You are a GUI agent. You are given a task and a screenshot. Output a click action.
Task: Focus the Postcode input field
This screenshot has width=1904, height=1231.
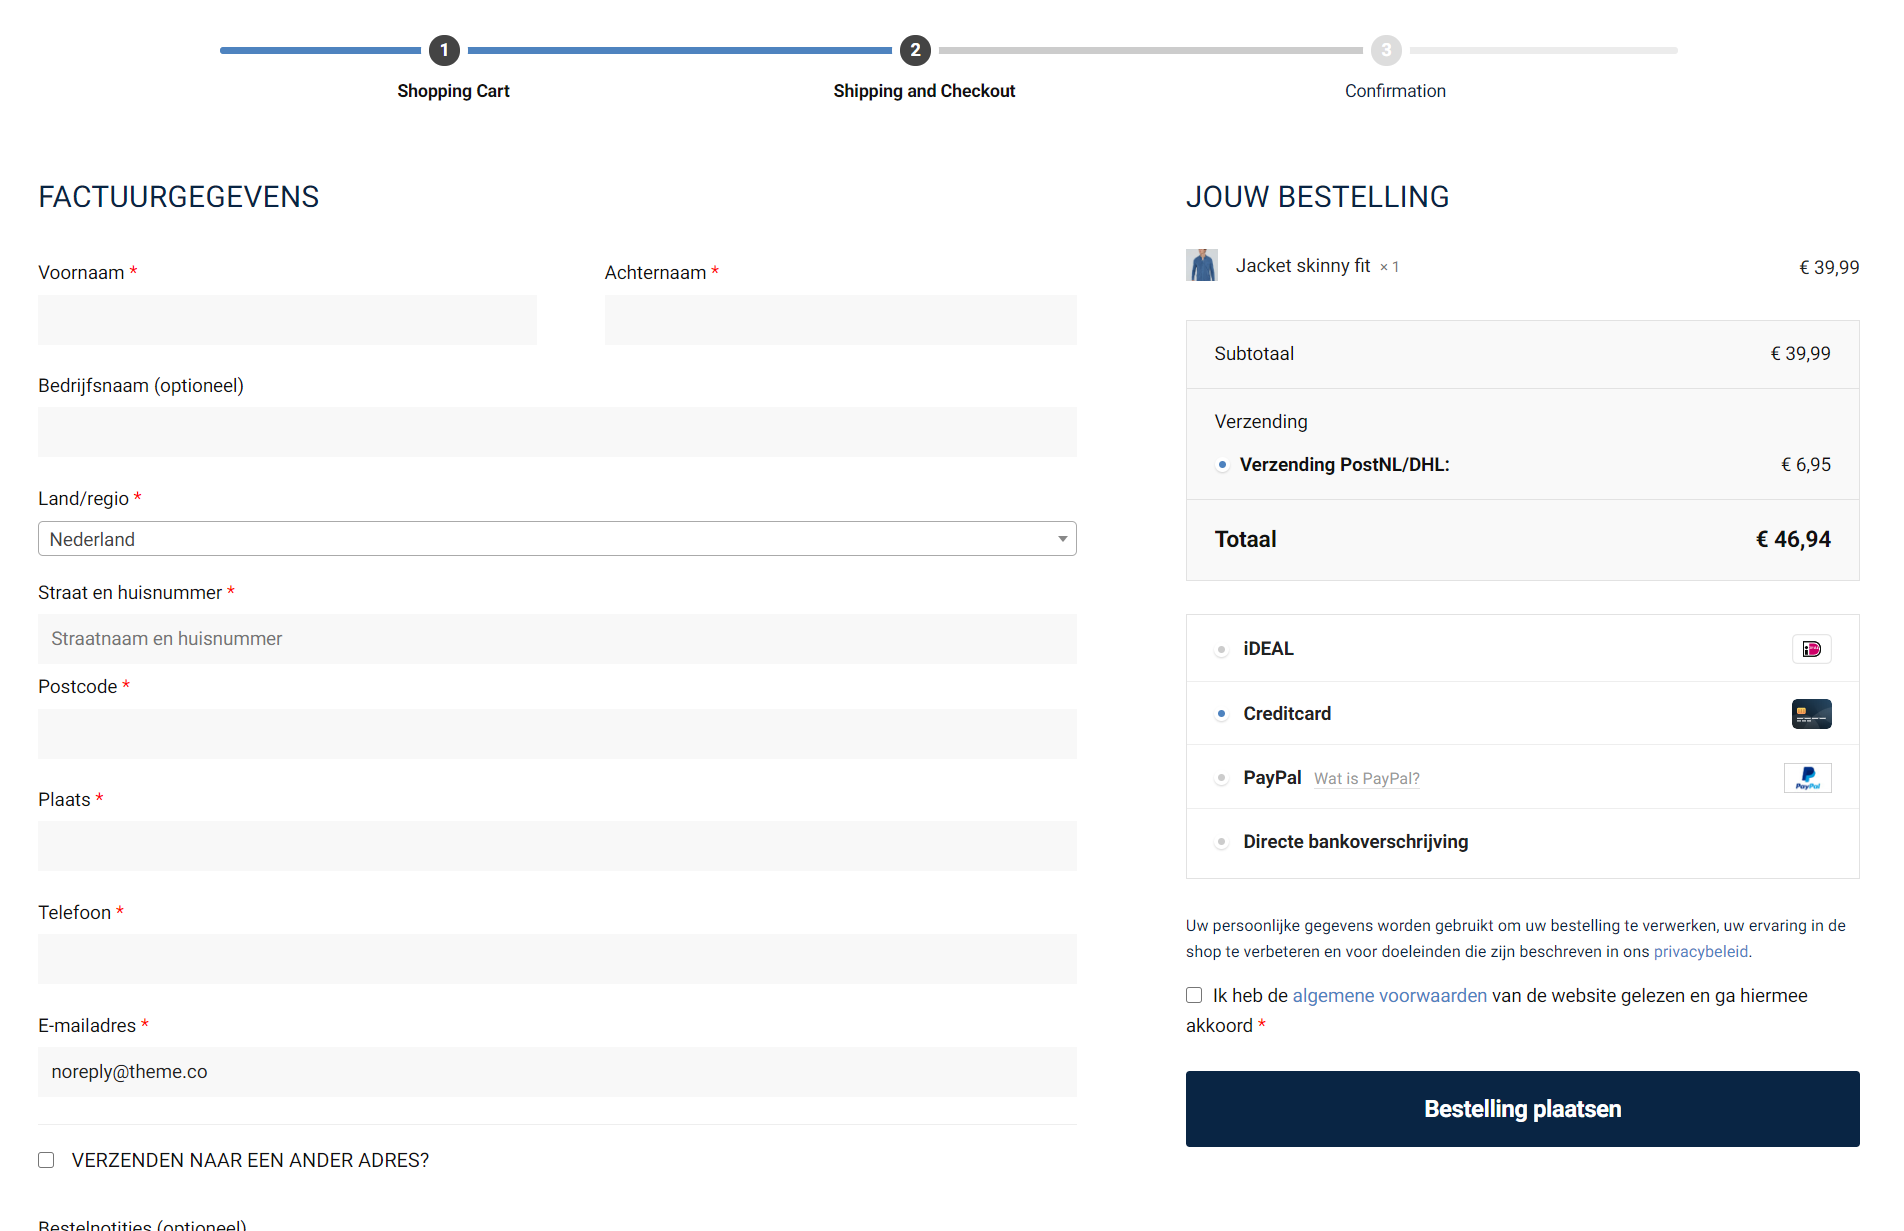click(x=557, y=734)
